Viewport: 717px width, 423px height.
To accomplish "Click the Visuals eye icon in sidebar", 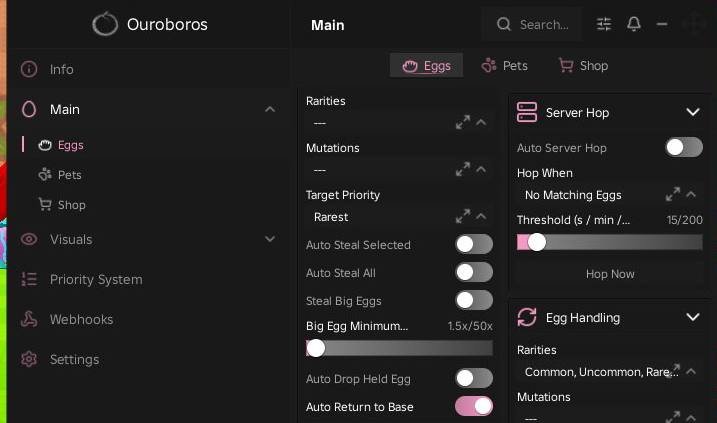I will [x=29, y=239].
